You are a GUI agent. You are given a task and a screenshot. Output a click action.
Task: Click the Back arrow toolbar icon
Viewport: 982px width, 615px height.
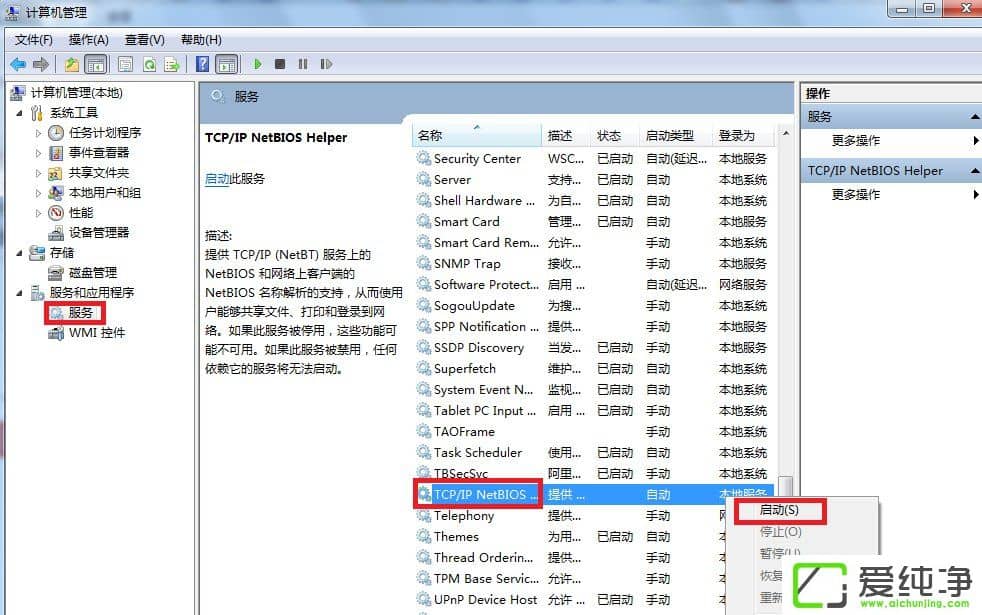tap(18, 65)
